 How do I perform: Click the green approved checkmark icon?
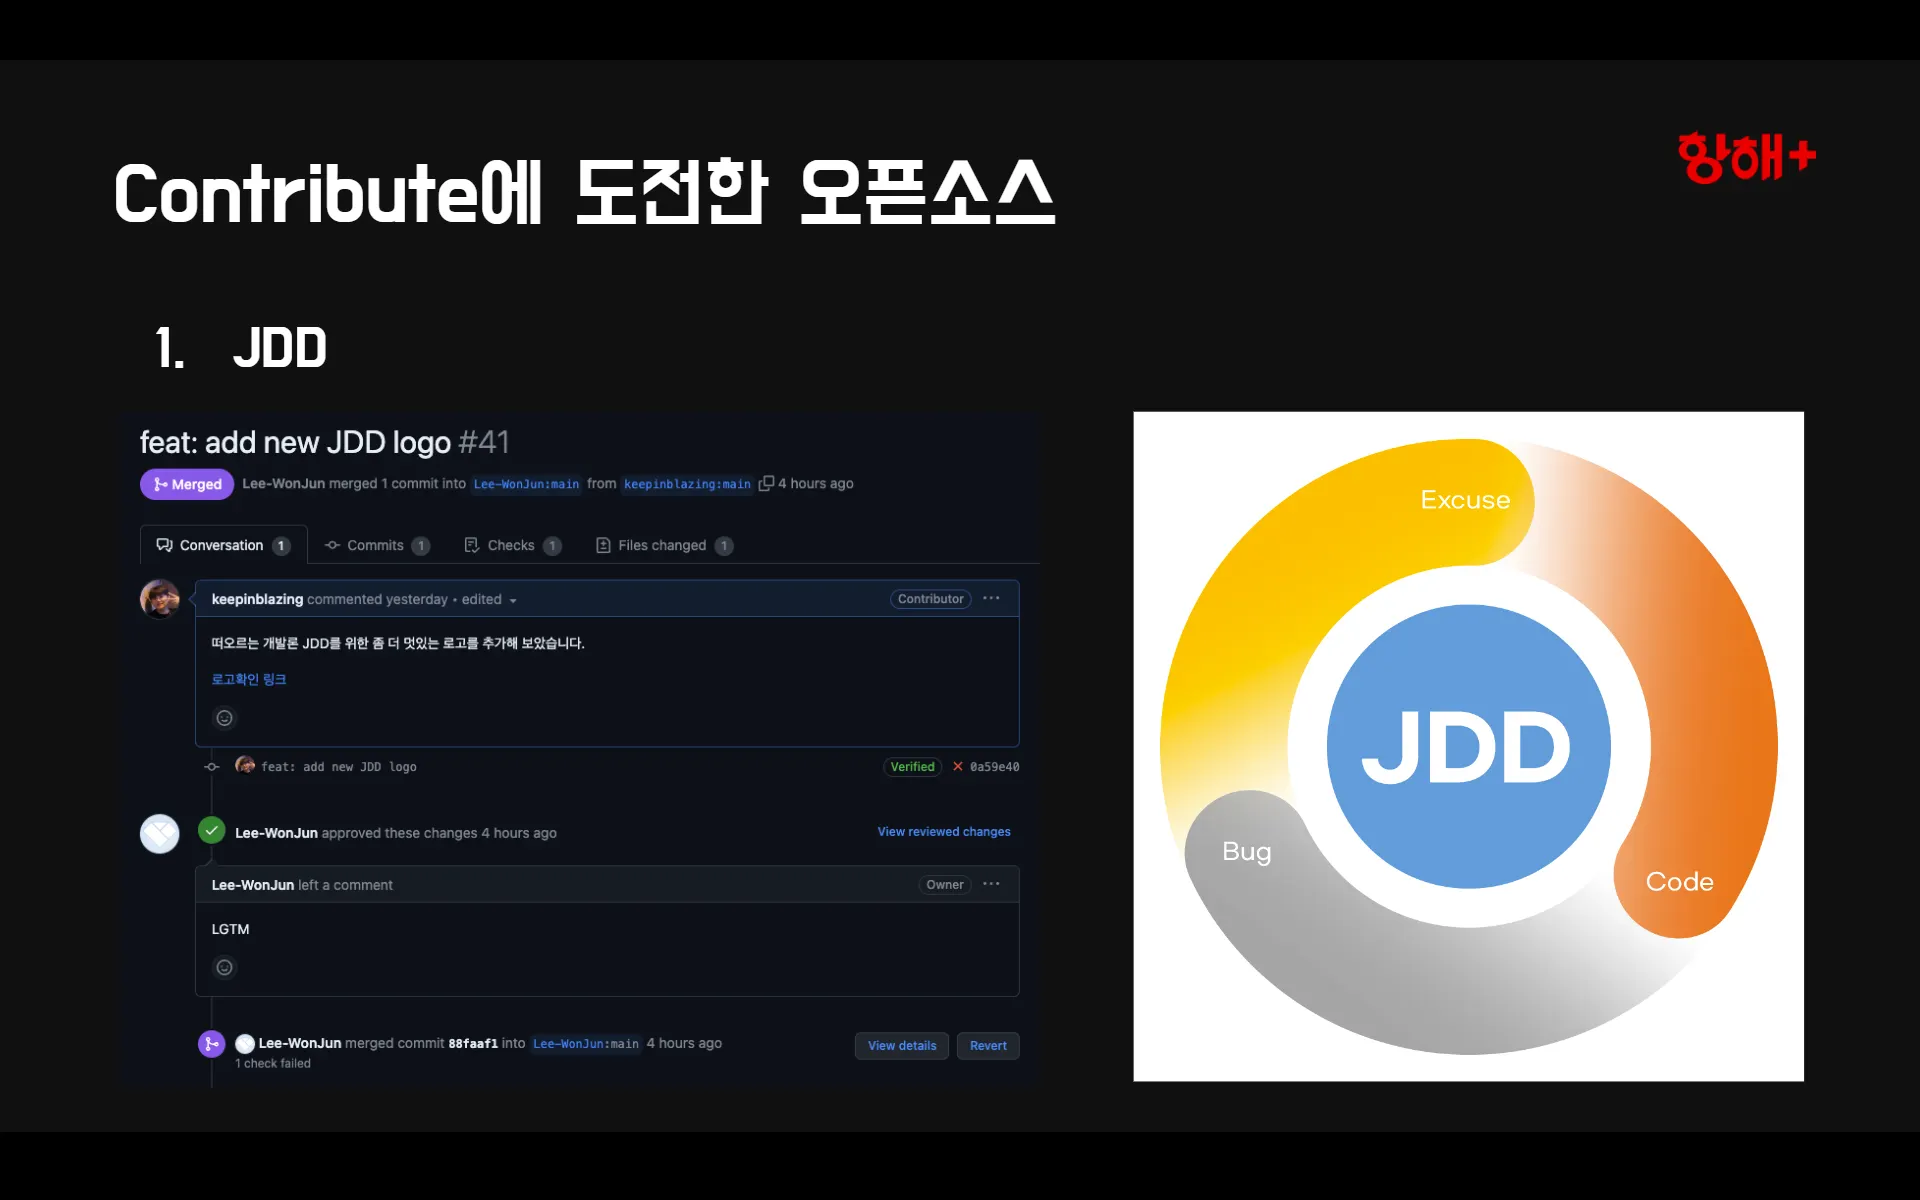[211, 831]
